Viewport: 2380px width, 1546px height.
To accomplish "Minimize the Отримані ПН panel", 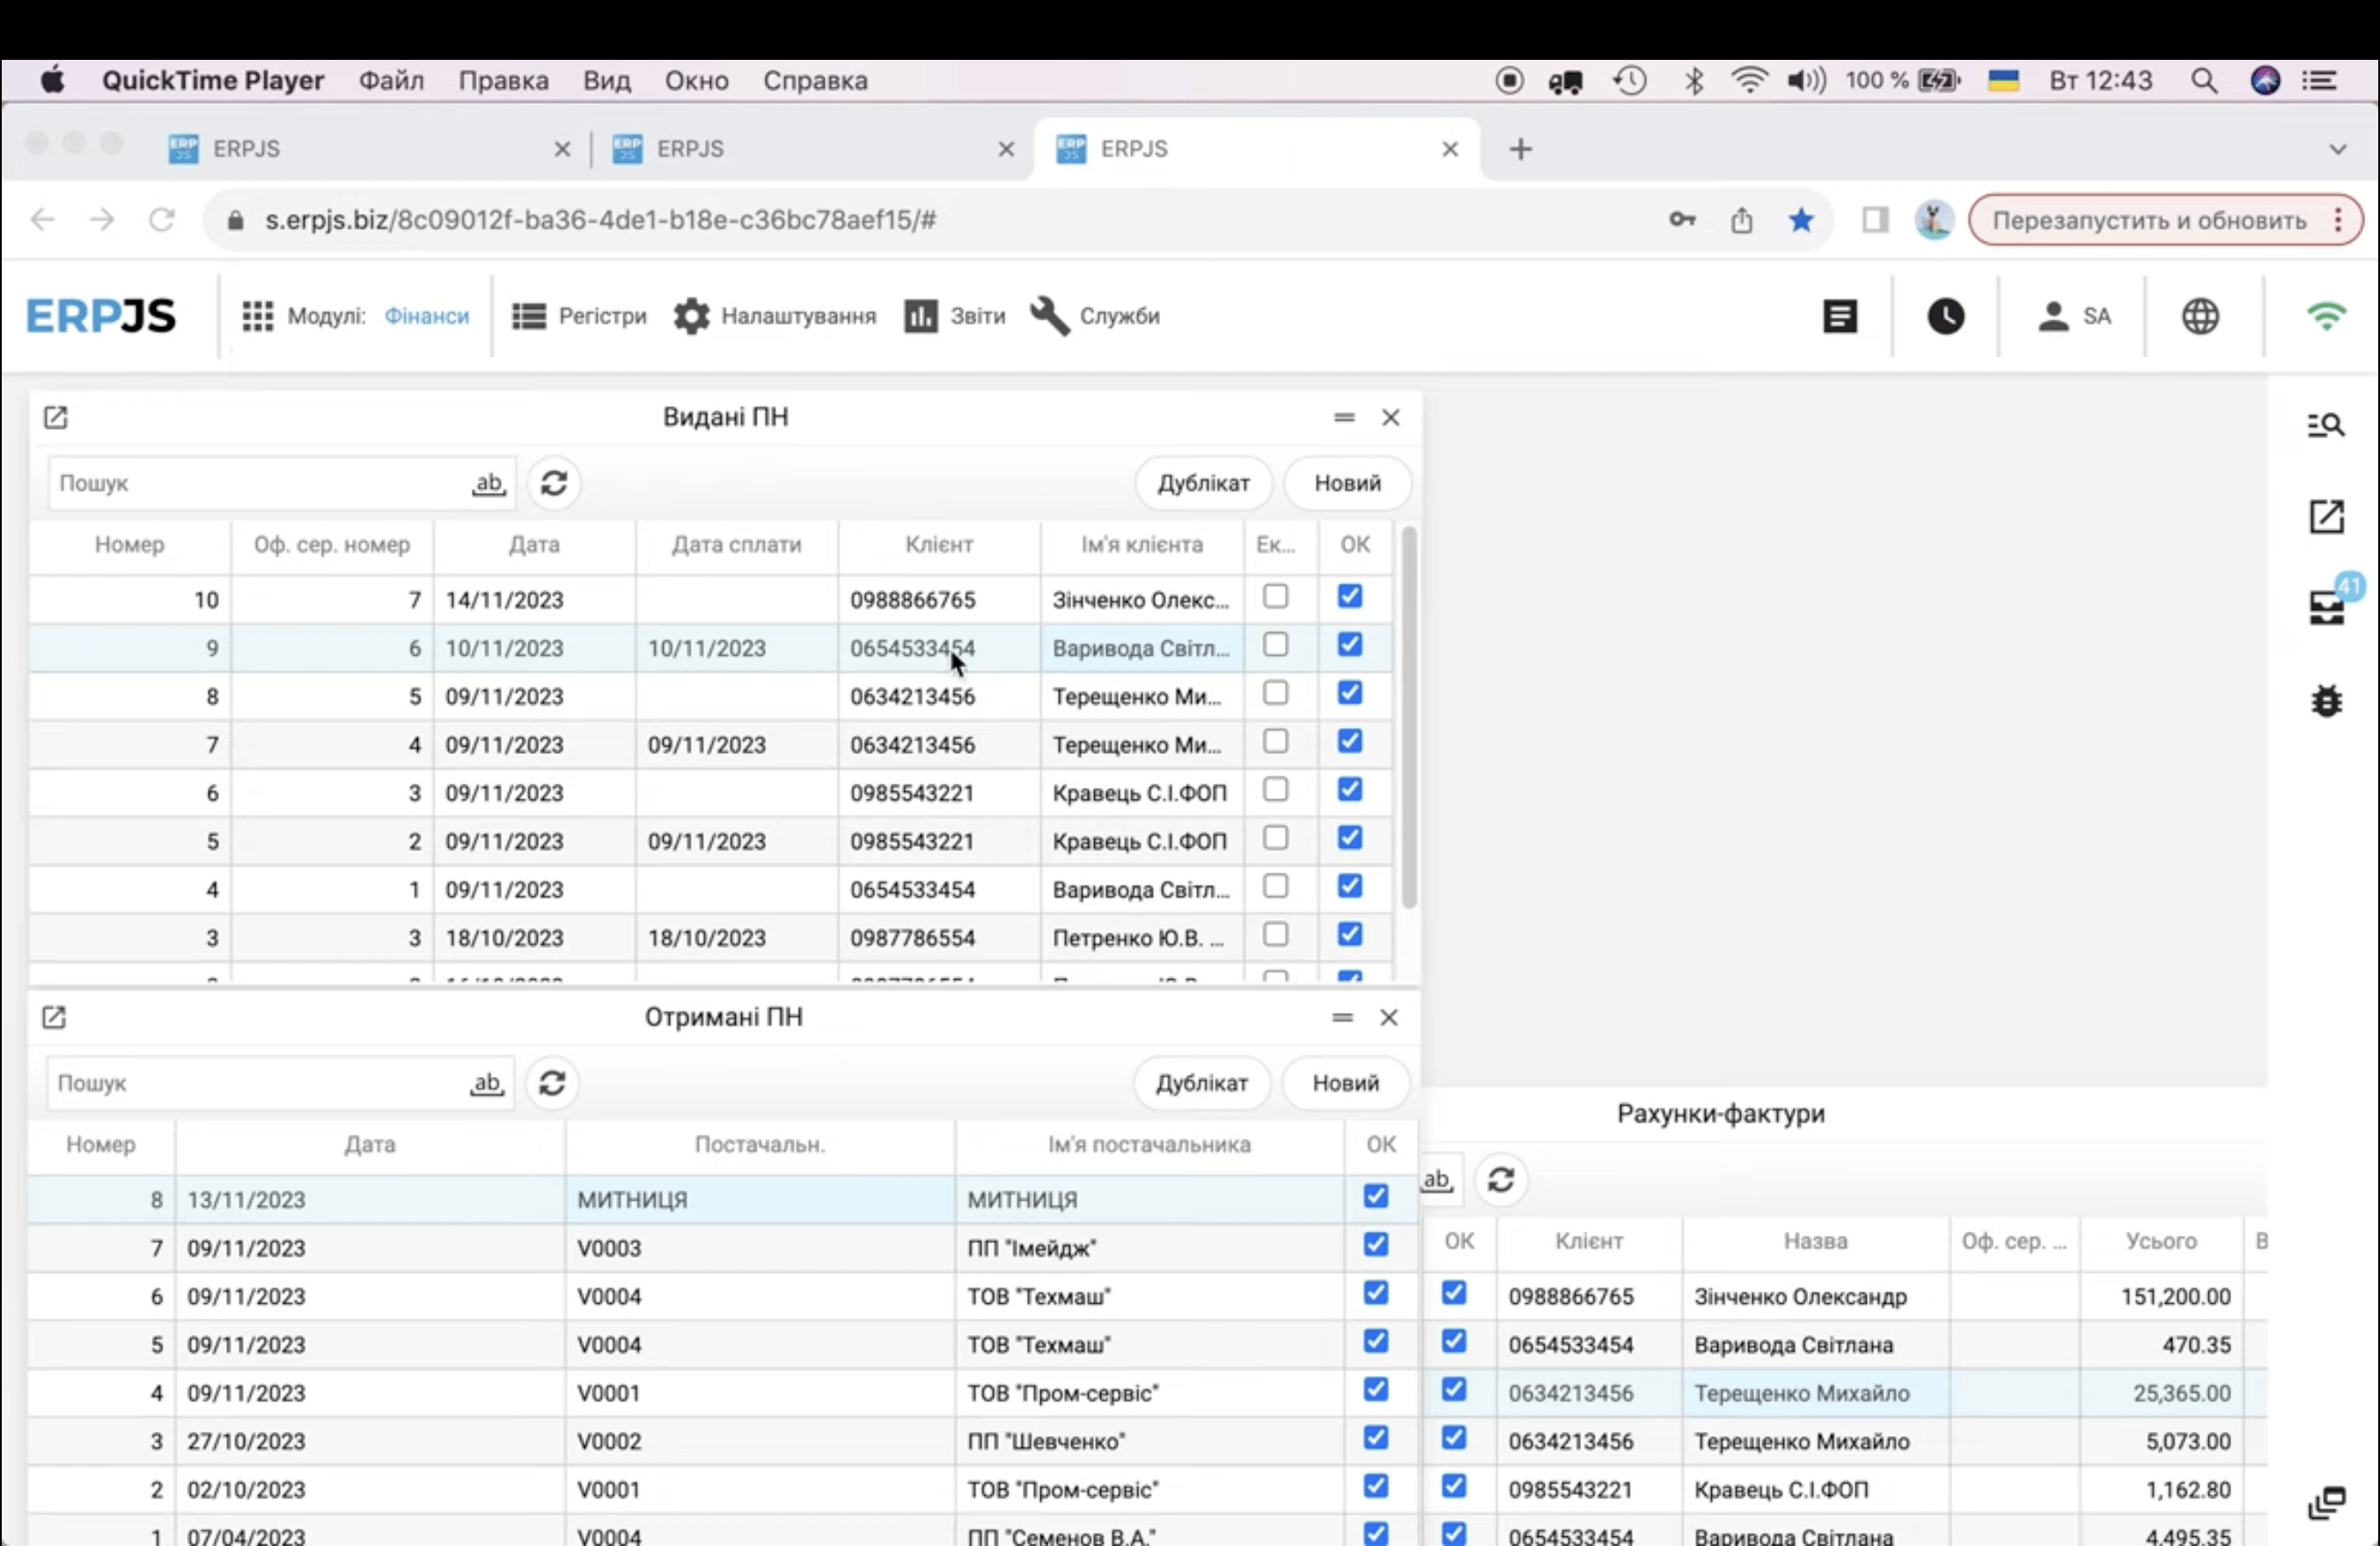I will coord(1342,1017).
